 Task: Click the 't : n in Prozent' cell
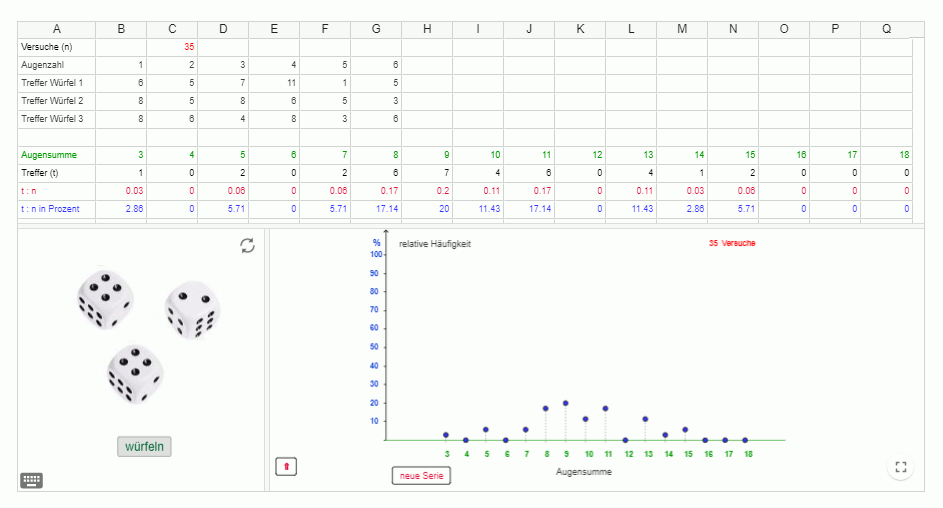click(56, 209)
